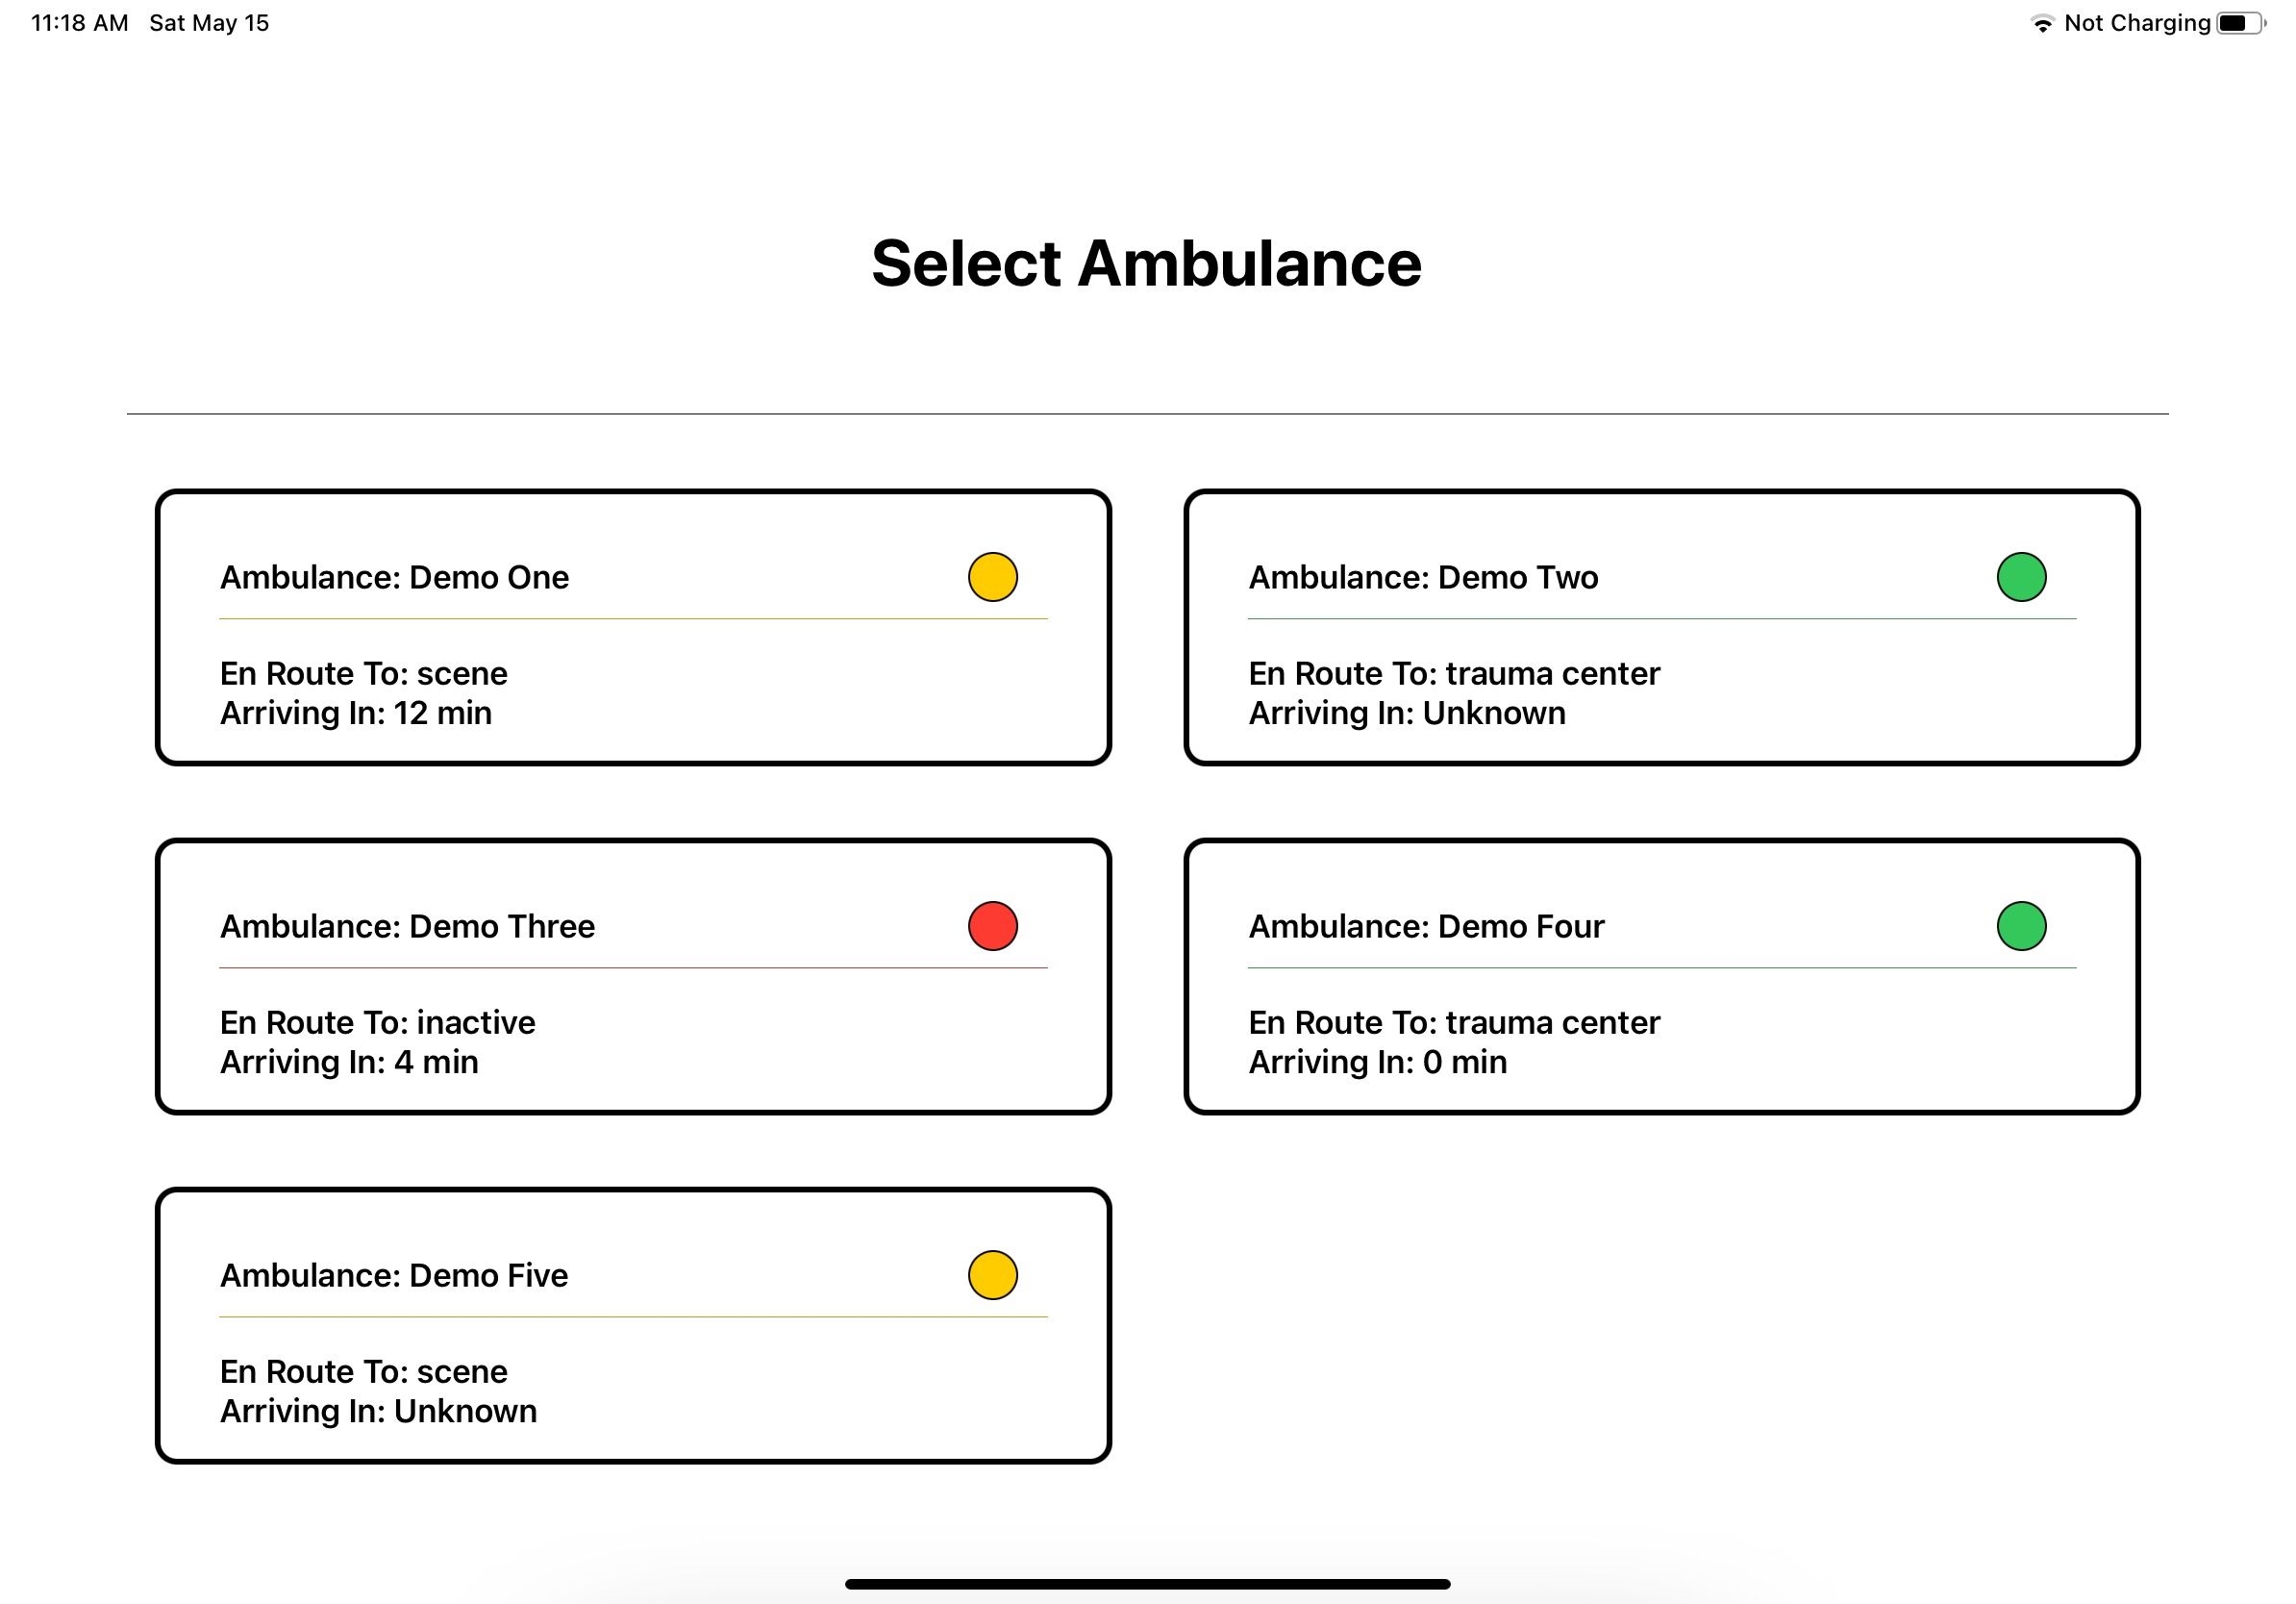This screenshot has width=2296, height=1604.
Task: Click Demo Two's "Arriving In: Unknown" text
Action: click(x=1406, y=713)
